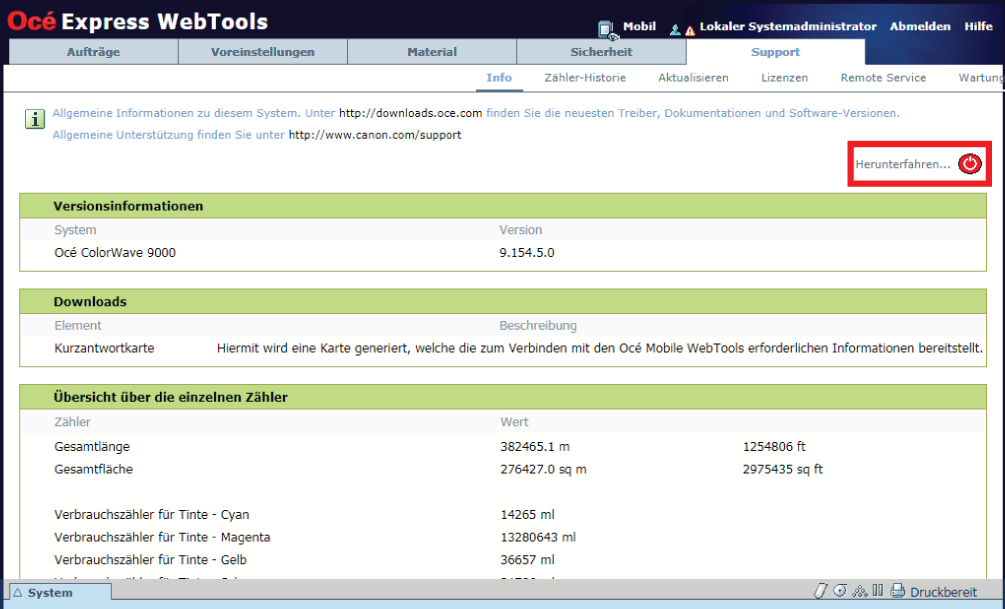Click the user avatar icon beside Lokaler Systemadministrator

675,29
